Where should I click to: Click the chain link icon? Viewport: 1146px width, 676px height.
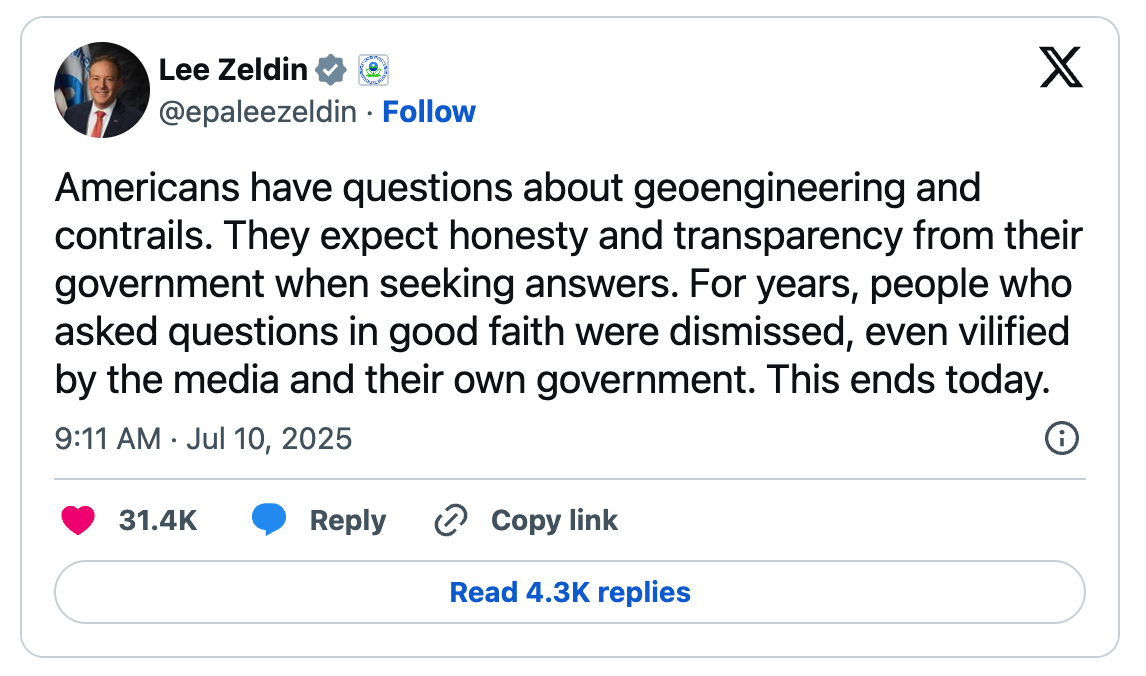451,521
